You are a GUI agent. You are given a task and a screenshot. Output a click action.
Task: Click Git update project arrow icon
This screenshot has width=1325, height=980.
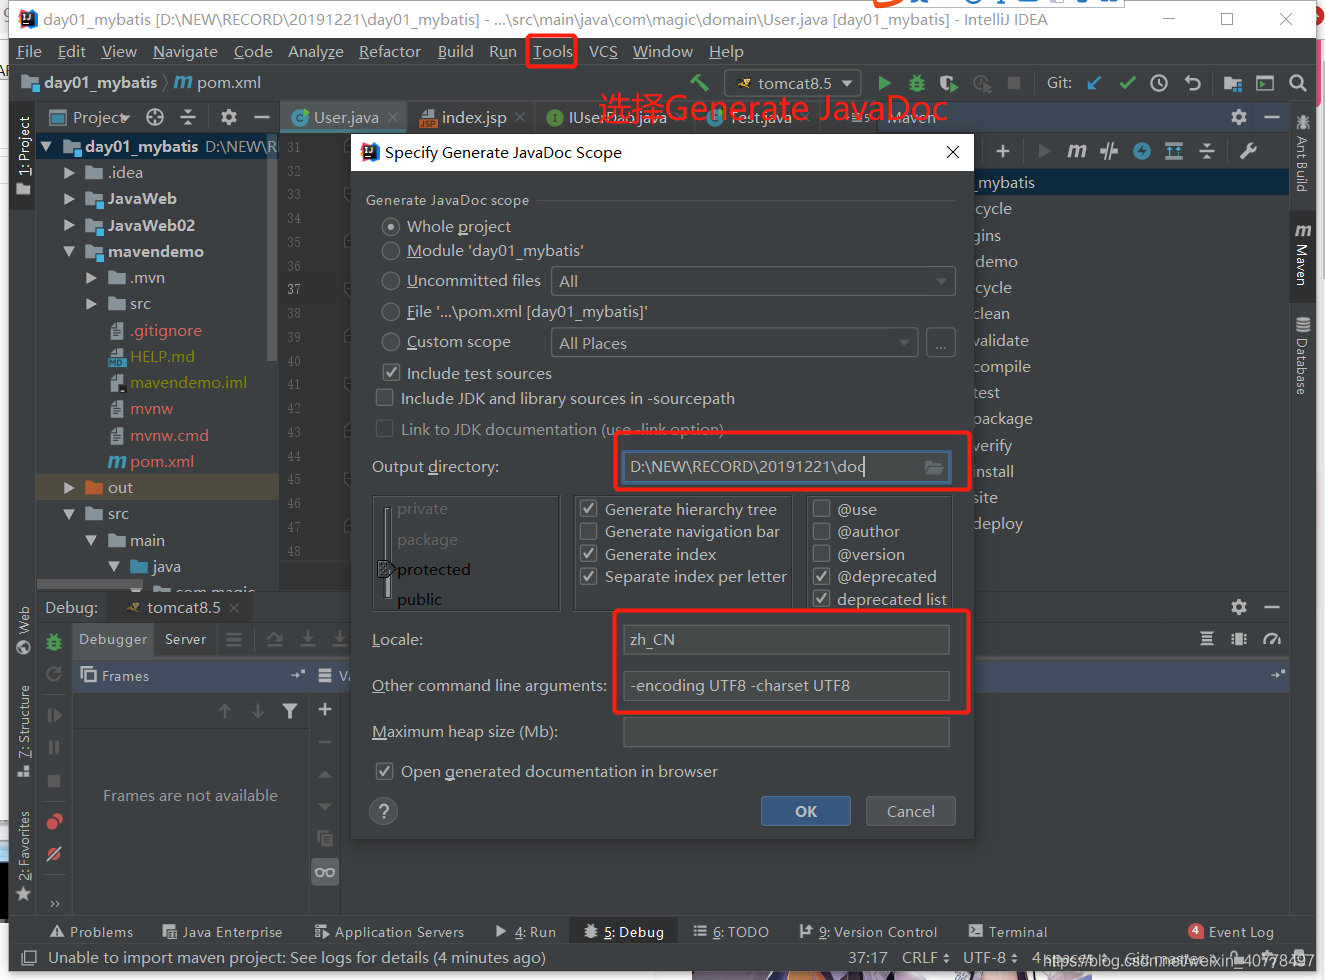(1094, 83)
